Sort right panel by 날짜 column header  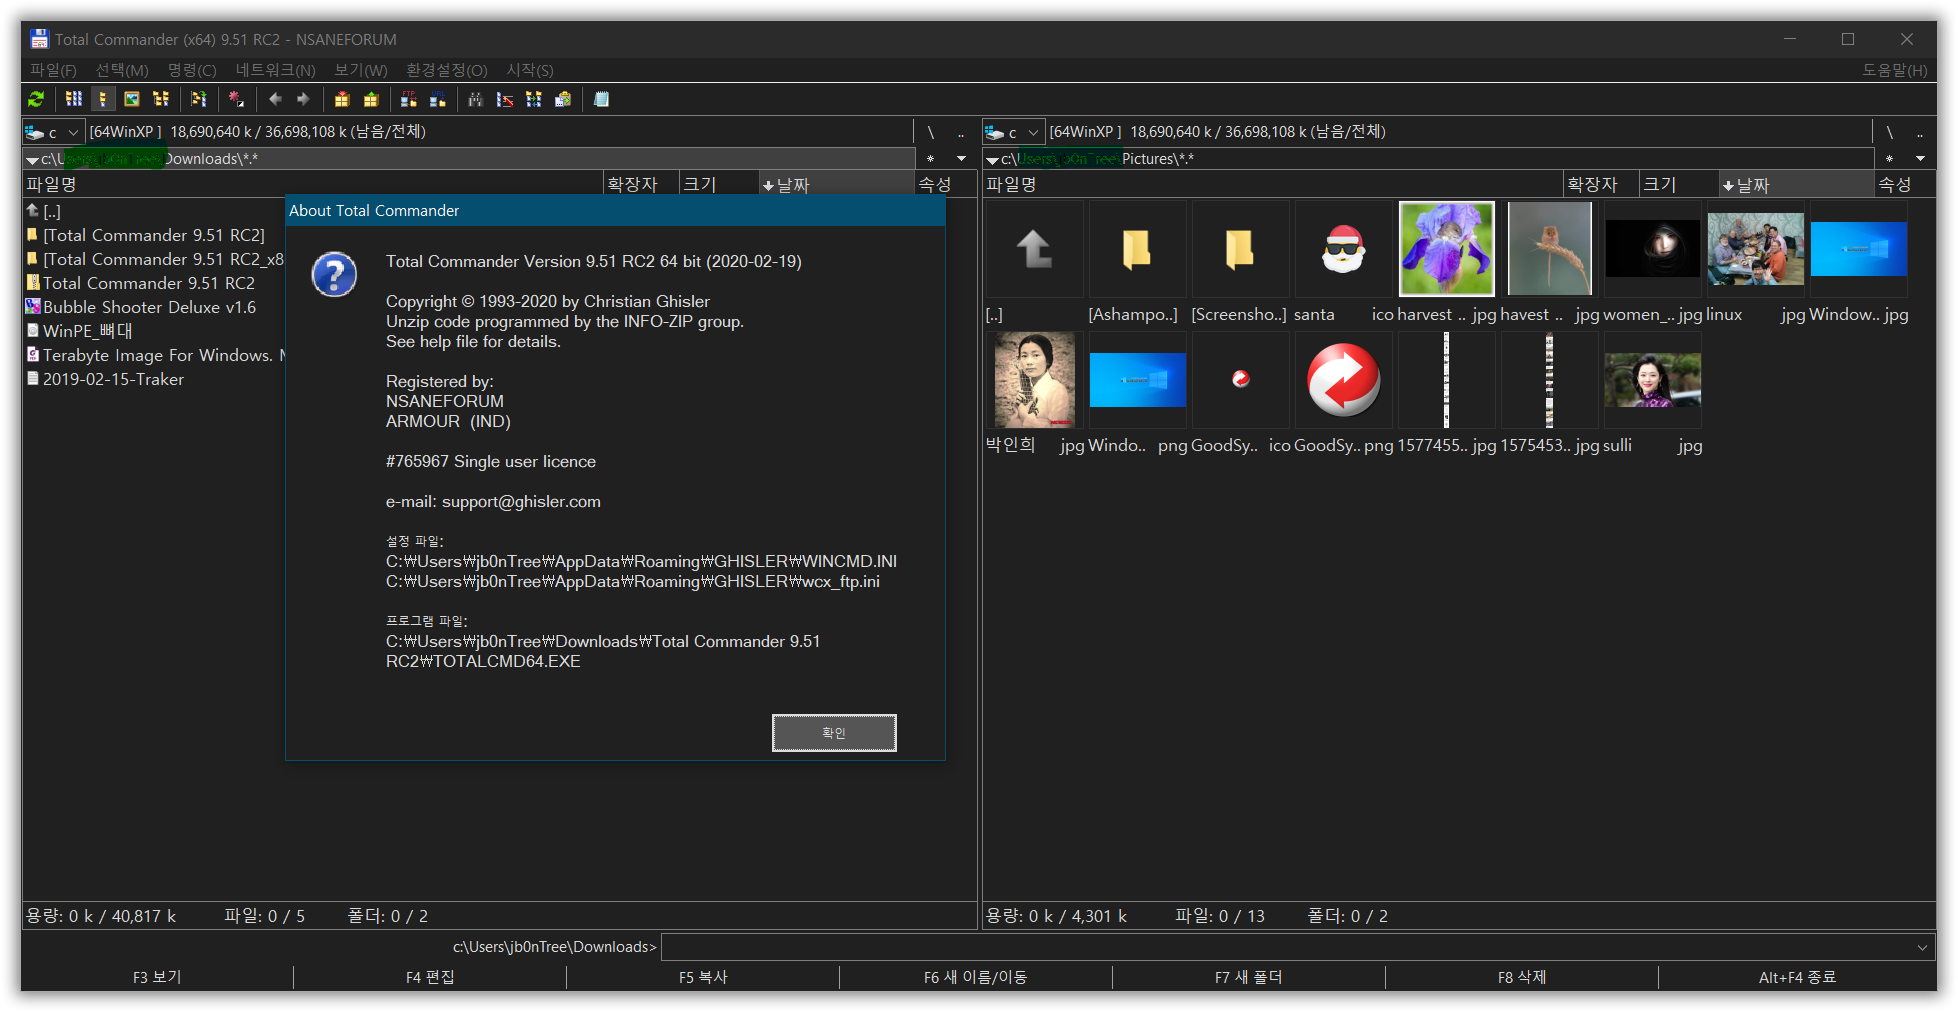coord(1795,185)
